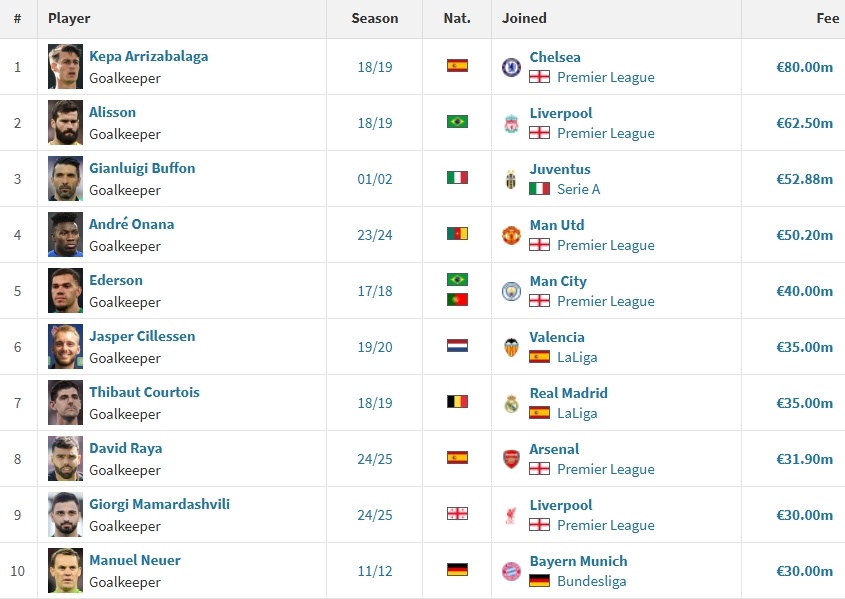Click the Arsenal club crest icon
The image size is (845, 599).
point(511,459)
